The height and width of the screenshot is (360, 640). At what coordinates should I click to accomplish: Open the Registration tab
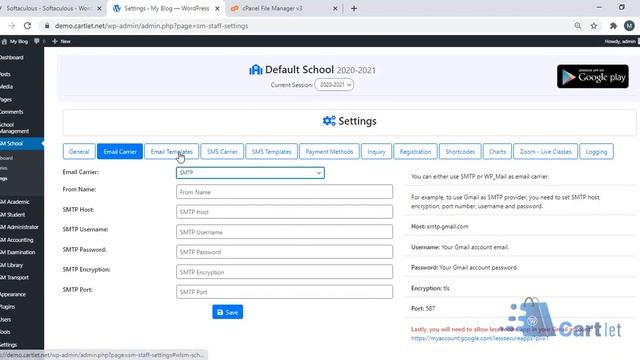click(x=415, y=151)
